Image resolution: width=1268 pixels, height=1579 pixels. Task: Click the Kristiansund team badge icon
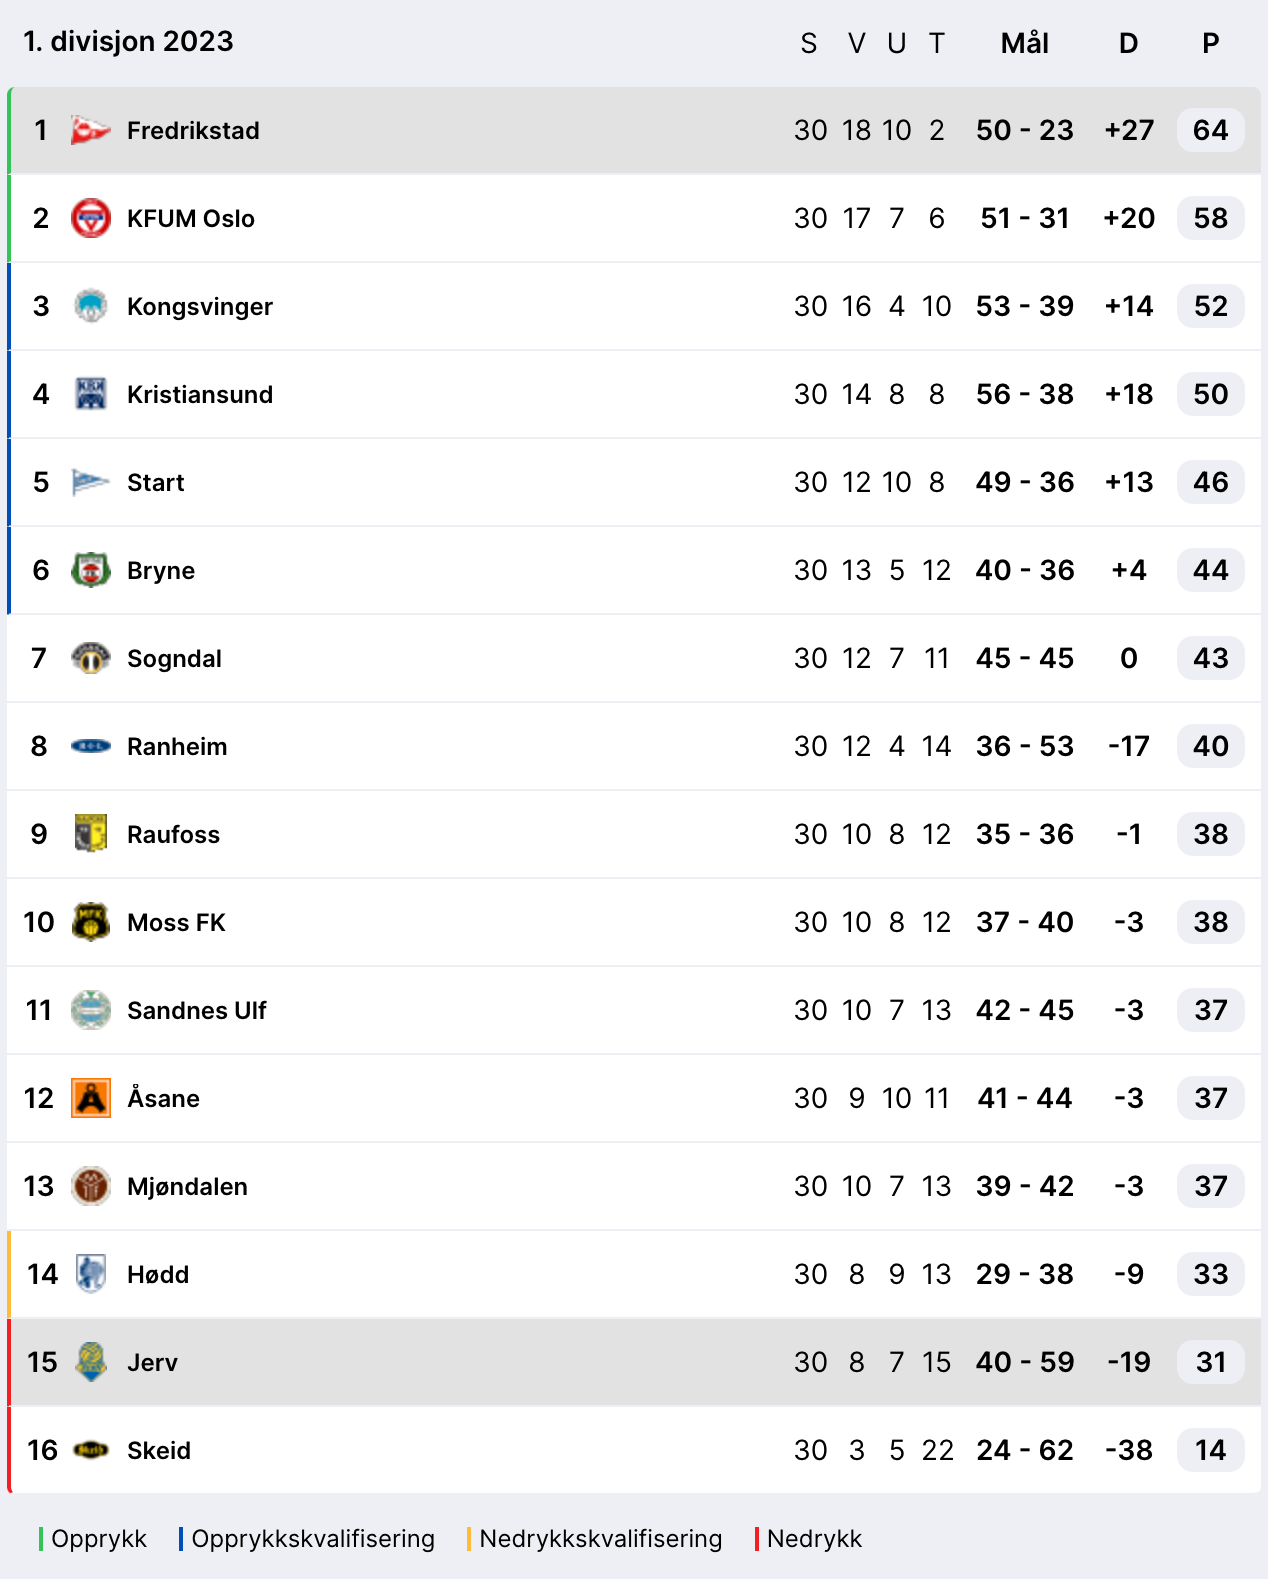(x=90, y=394)
